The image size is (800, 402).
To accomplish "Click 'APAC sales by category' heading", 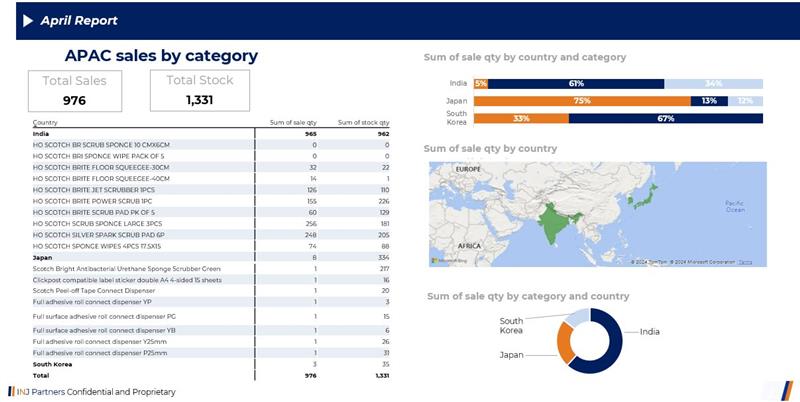I will click(161, 56).
